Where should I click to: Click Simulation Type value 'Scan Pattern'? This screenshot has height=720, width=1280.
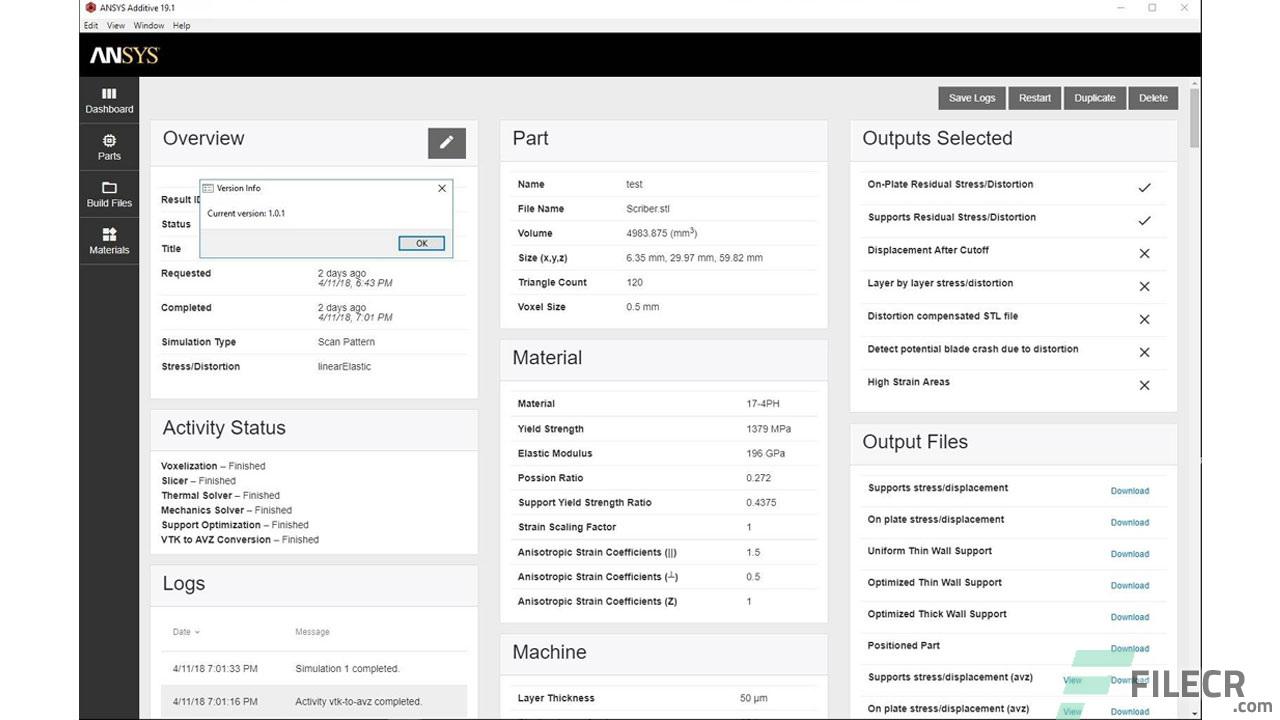[346, 342]
